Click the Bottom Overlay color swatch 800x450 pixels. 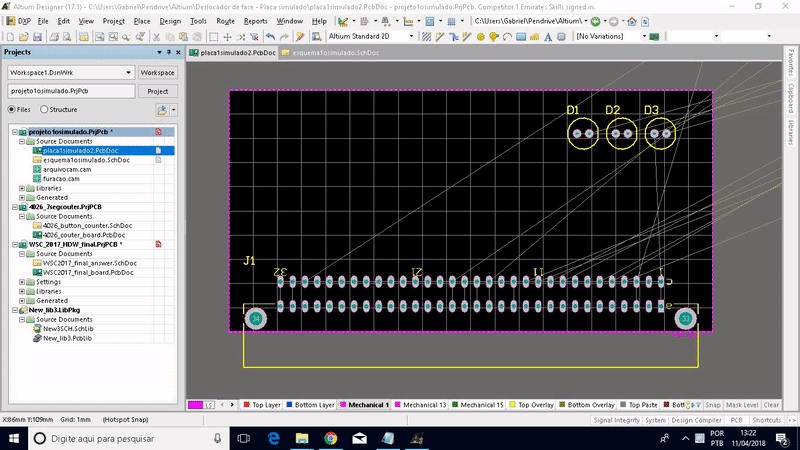[x=562, y=405]
